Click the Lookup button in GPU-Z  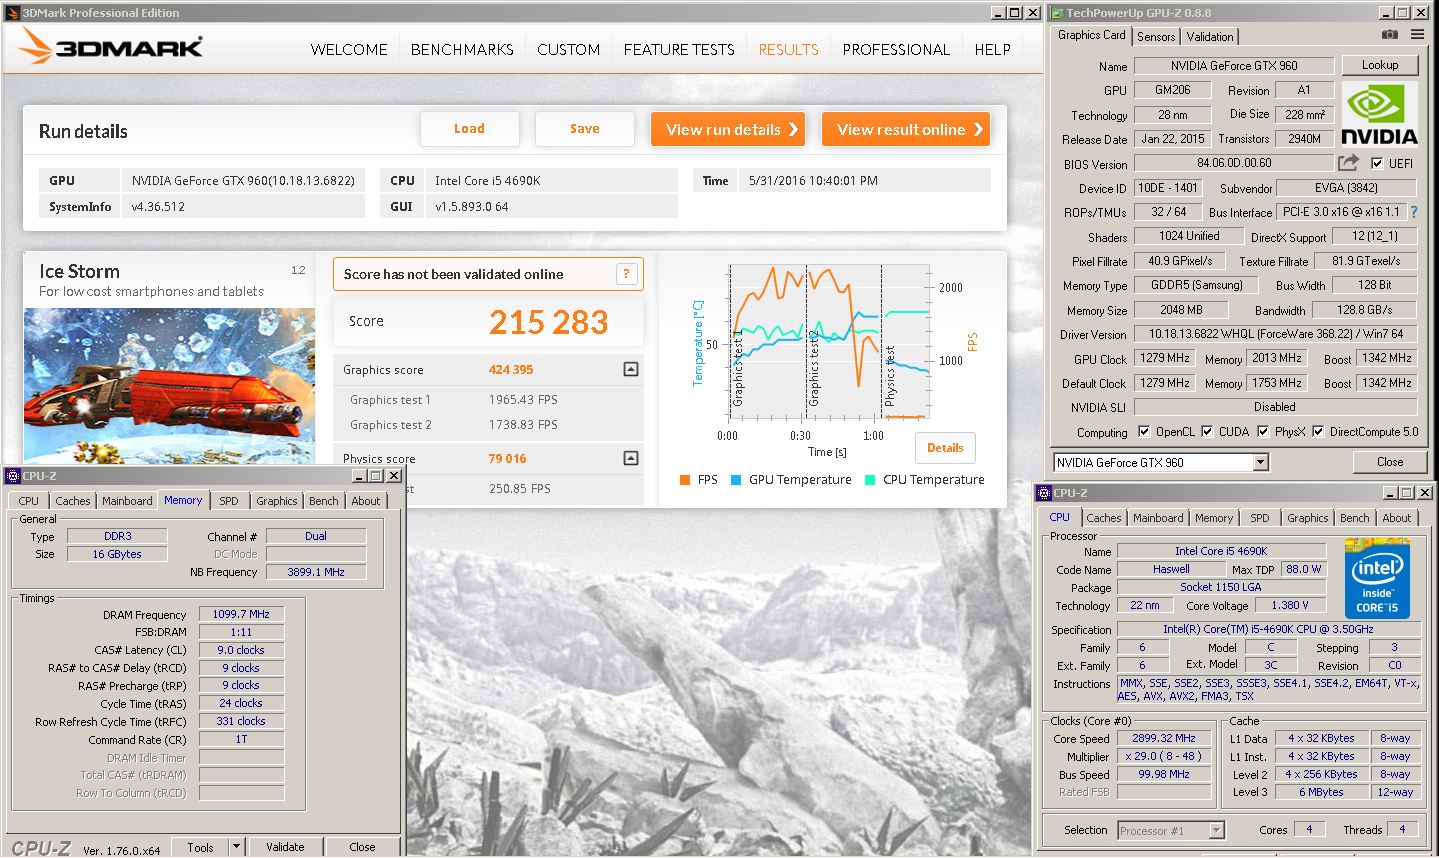1380,65
